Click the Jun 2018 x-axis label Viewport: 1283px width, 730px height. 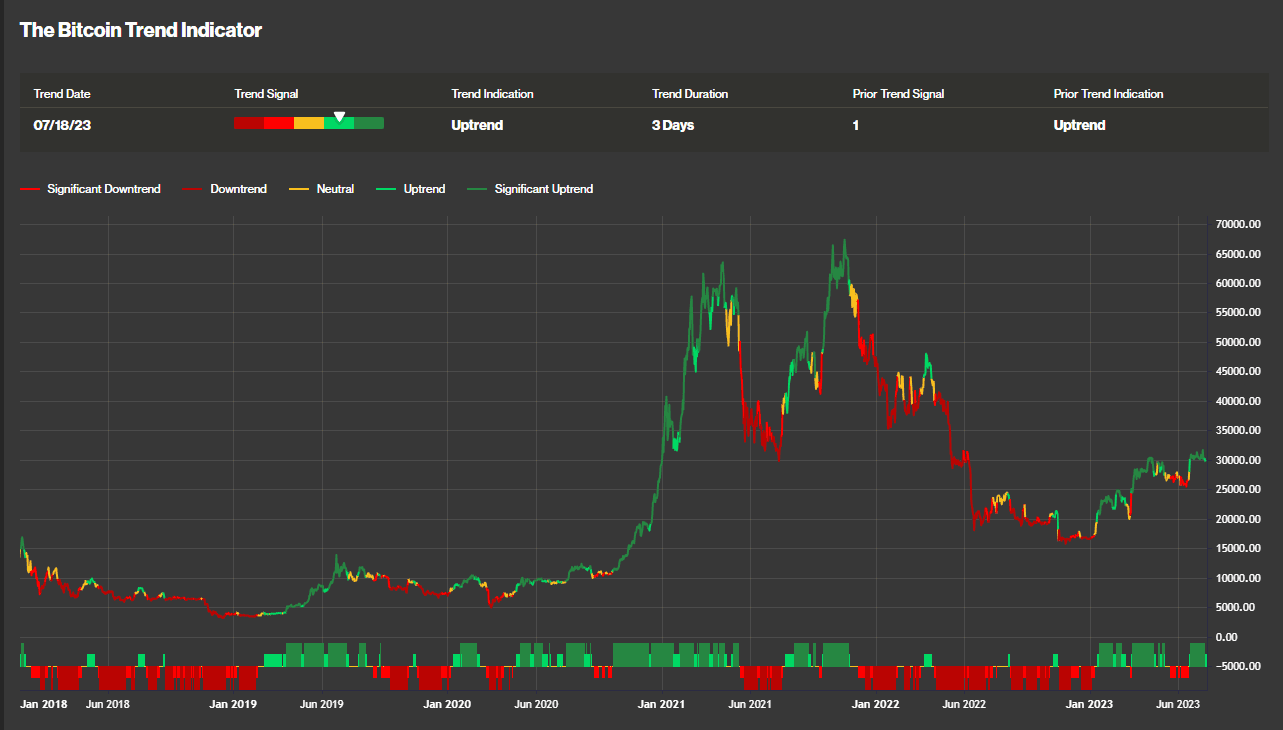click(108, 704)
